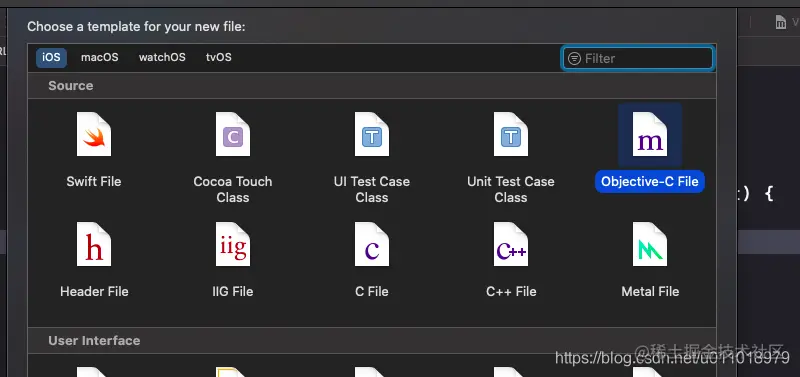The height and width of the screenshot is (377, 800).
Task: Switch to the macOS platform tab
Action: (x=99, y=58)
